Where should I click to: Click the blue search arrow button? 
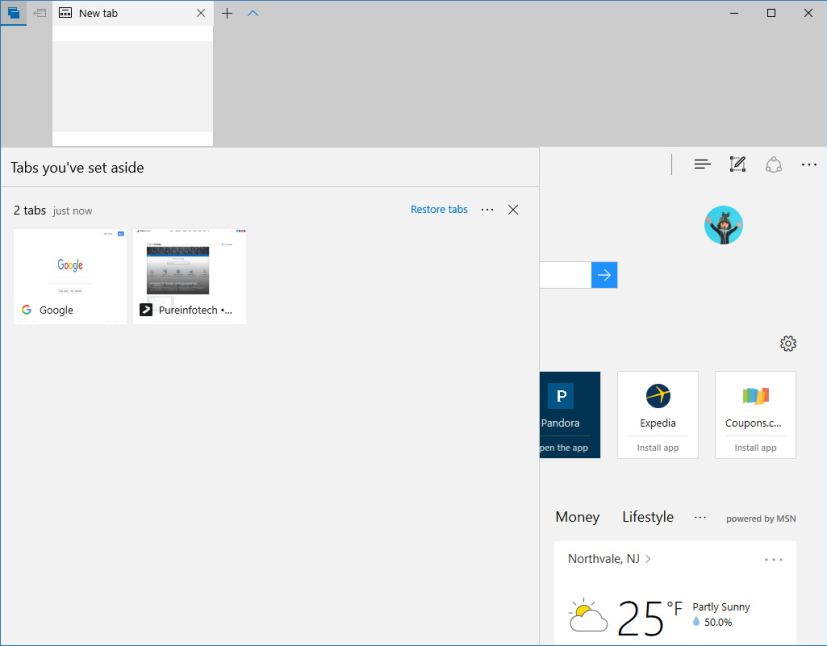[x=604, y=275]
